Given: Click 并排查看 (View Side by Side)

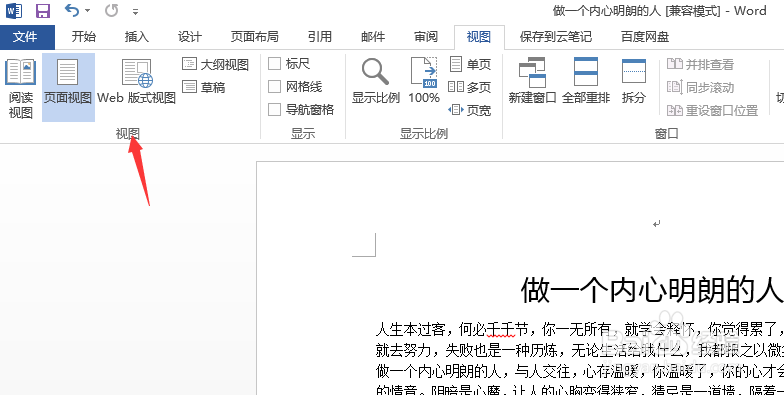Looking at the screenshot, I should [700, 64].
